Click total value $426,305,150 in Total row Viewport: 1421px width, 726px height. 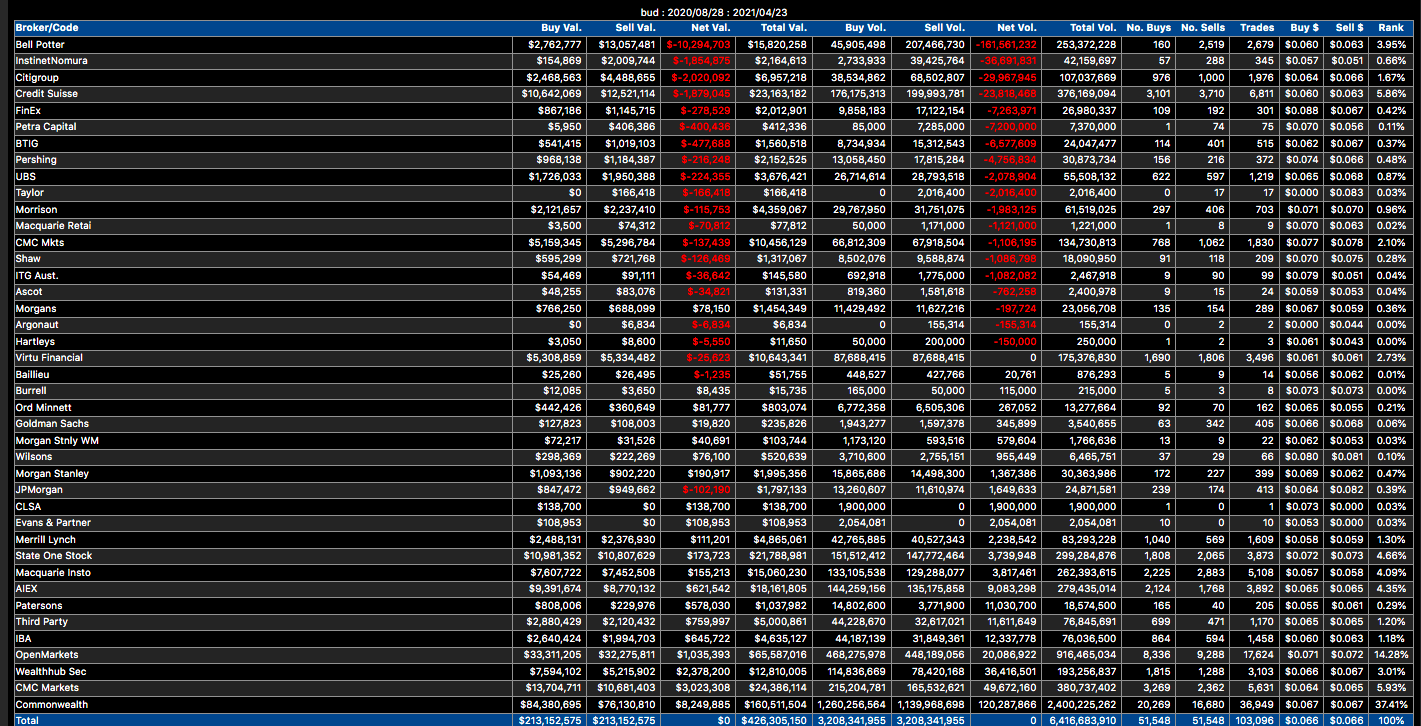pos(776,720)
